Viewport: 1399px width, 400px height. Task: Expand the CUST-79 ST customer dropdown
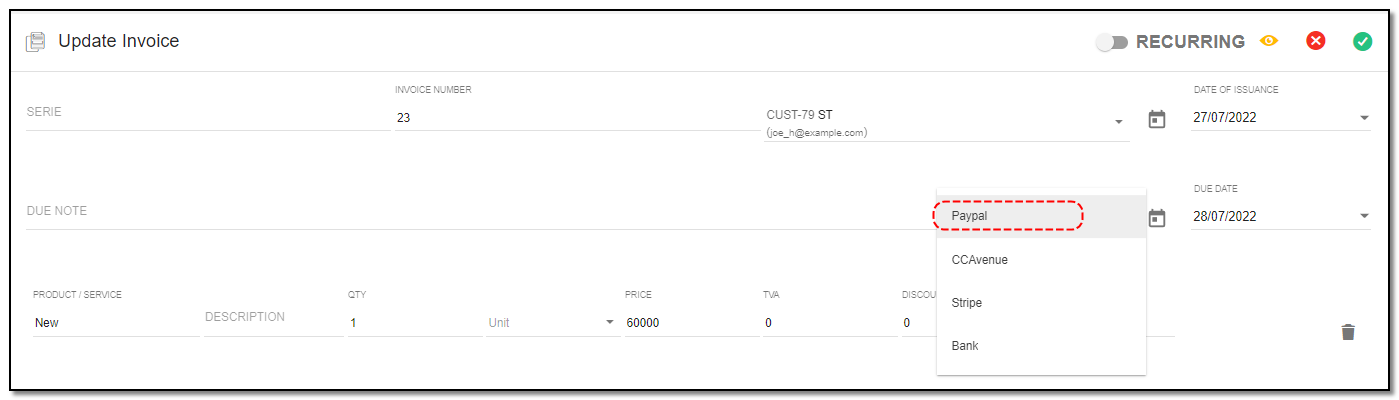pyautogui.click(x=1118, y=122)
